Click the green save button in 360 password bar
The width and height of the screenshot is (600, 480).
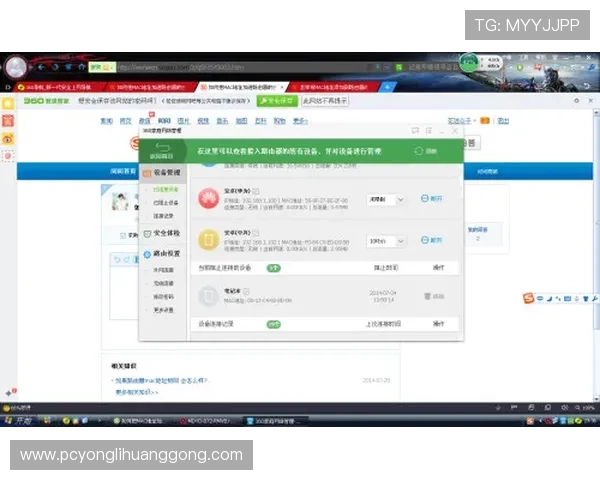[x=277, y=101]
